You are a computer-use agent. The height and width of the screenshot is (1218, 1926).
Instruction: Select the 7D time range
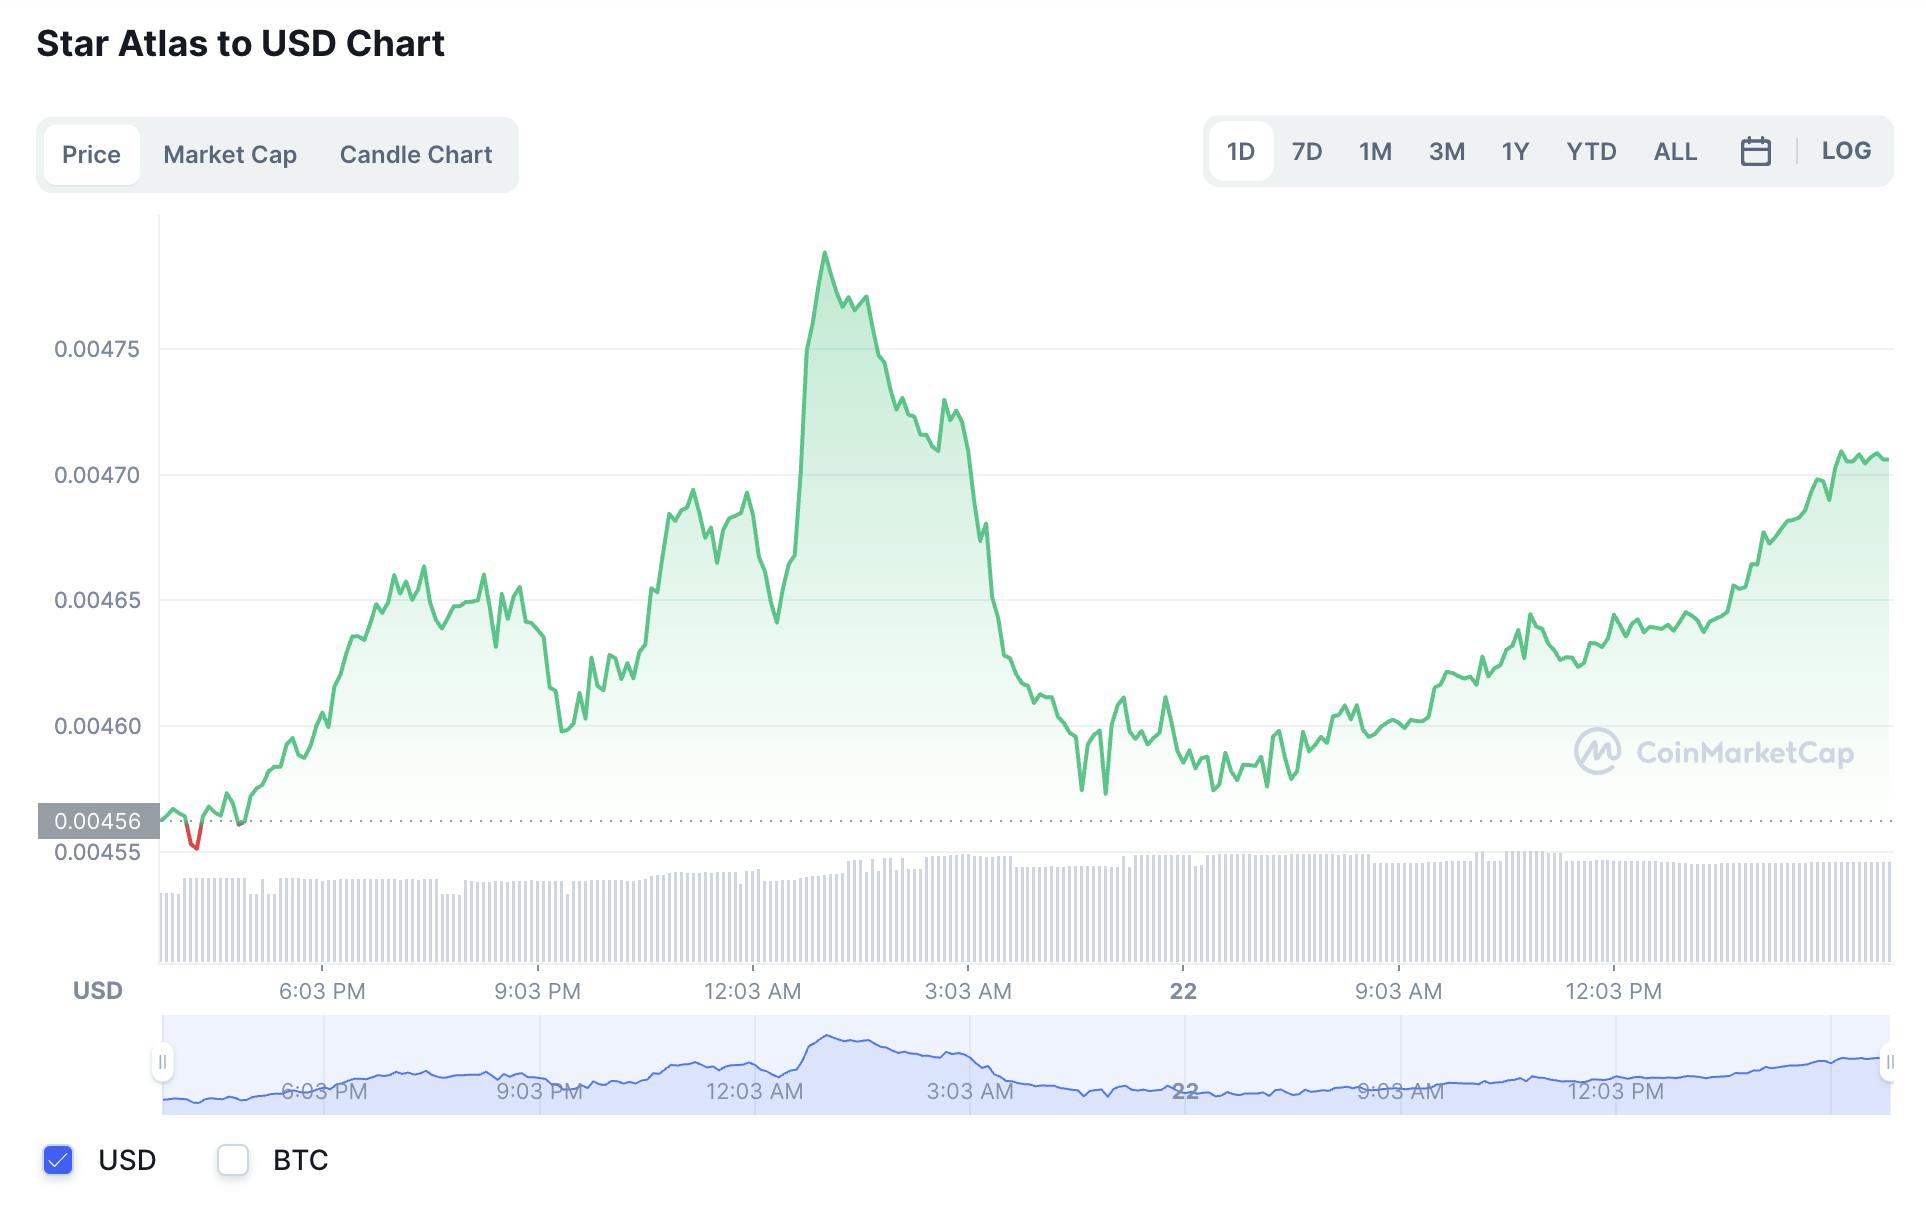(x=1307, y=151)
